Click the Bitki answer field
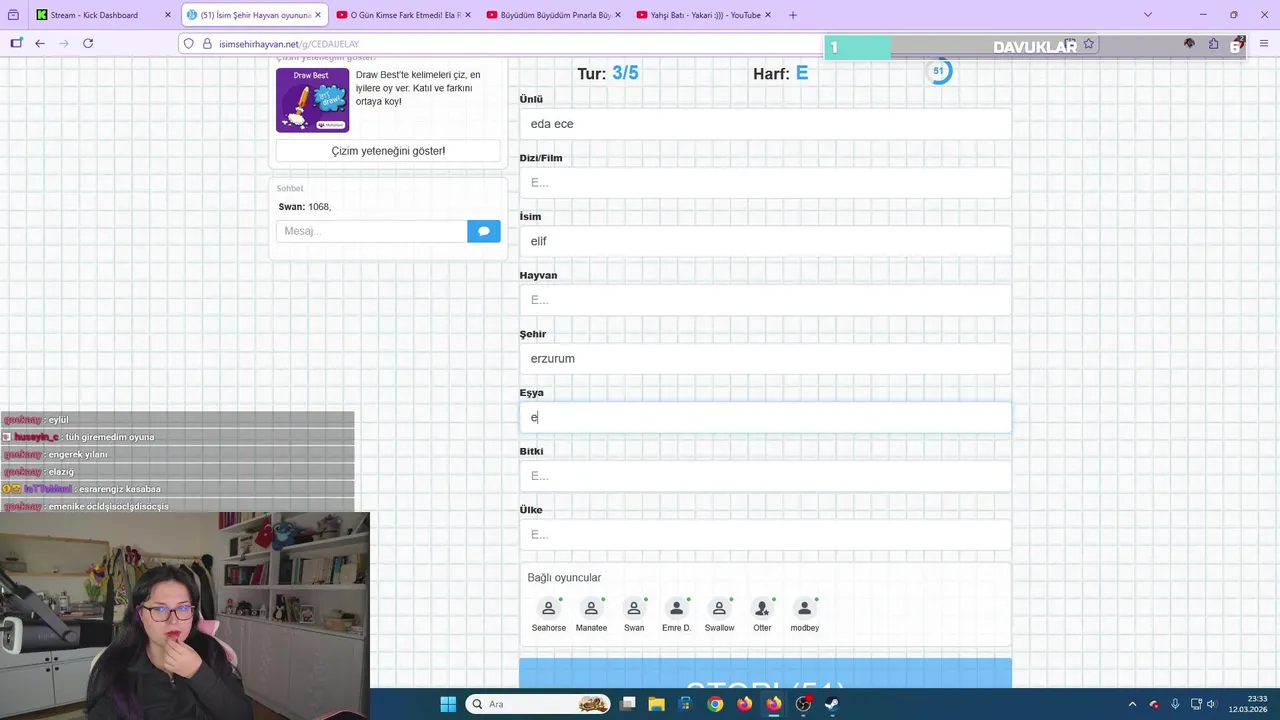 pos(765,476)
